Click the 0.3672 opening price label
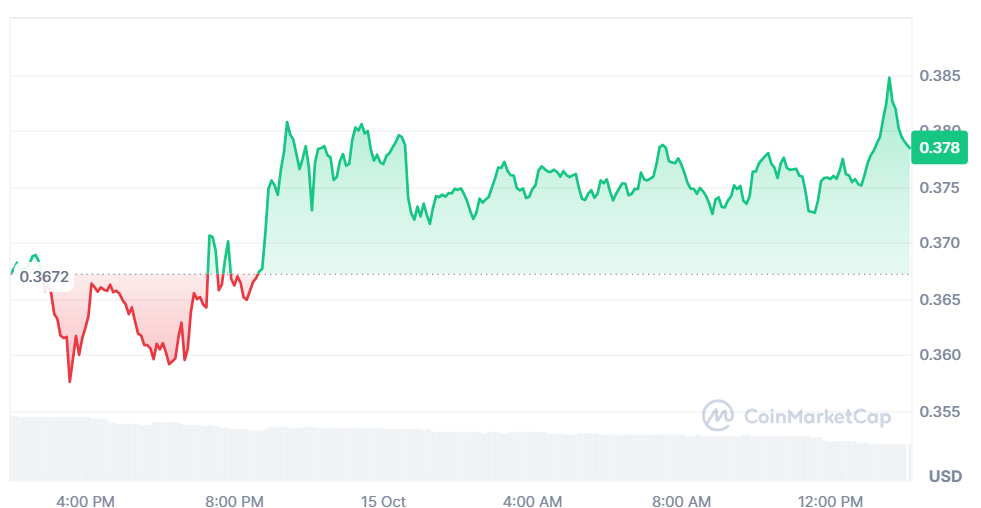981x508 pixels. pyautogui.click(x=45, y=277)
